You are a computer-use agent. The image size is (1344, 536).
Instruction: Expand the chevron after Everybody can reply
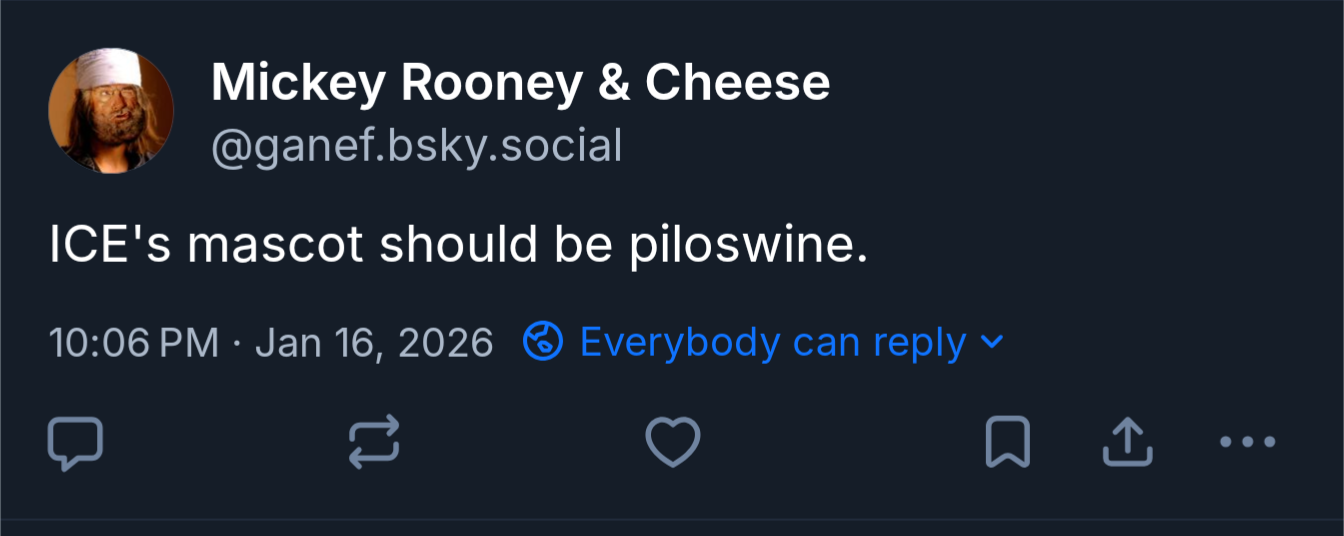[x=991, y=342]
